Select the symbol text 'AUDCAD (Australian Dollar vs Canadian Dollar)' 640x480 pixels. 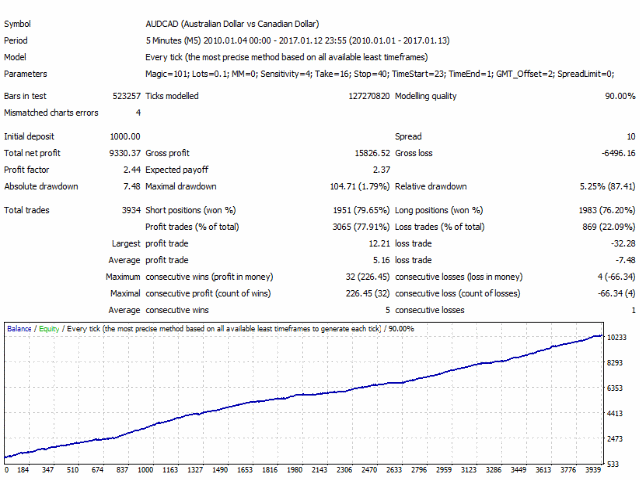coord(232,24)
